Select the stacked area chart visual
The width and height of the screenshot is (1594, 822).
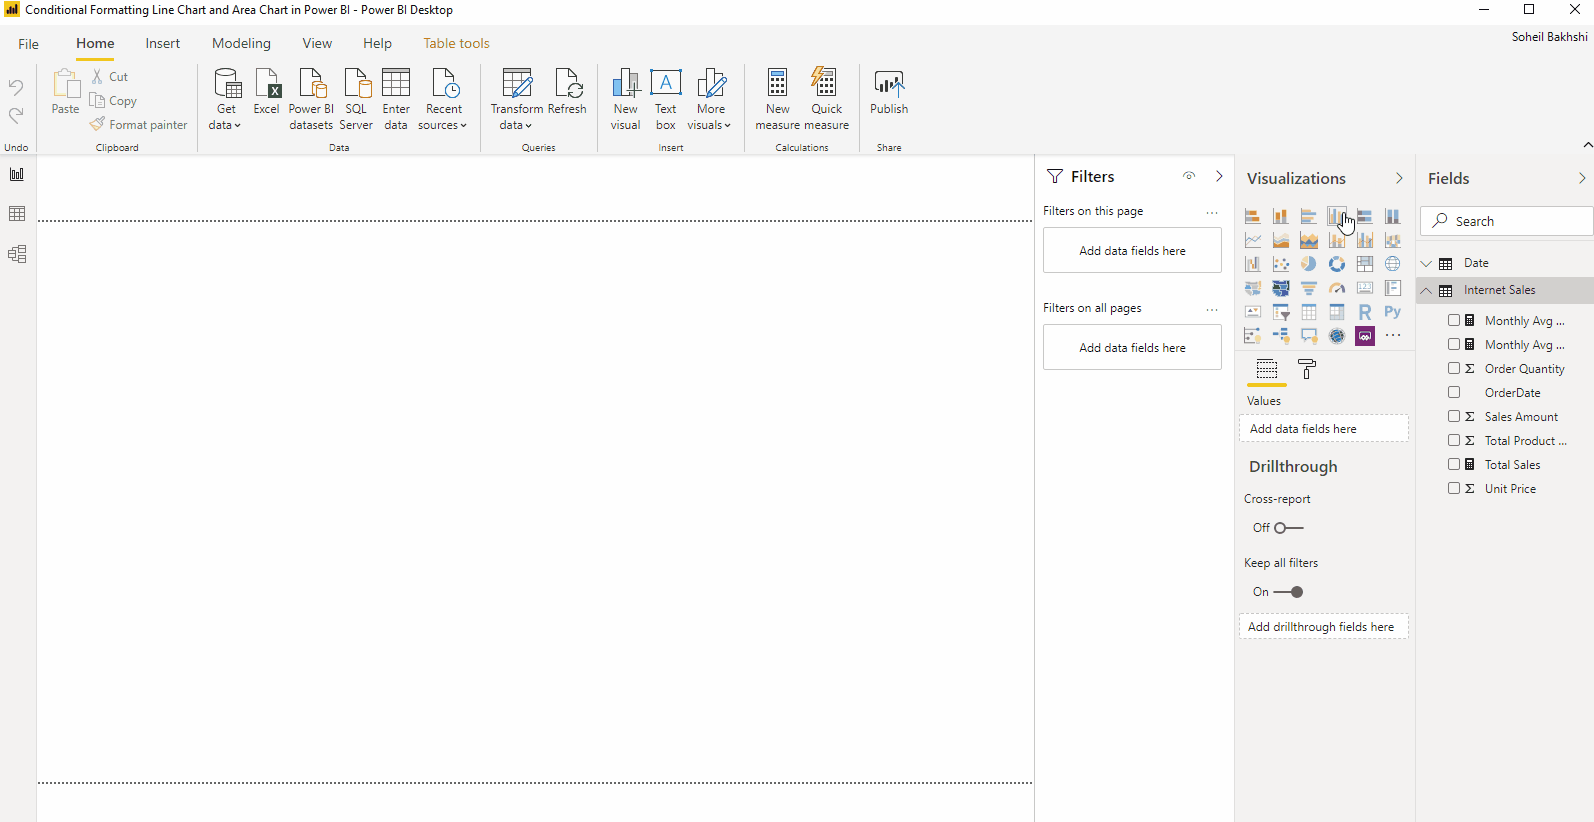[1308, 240]
